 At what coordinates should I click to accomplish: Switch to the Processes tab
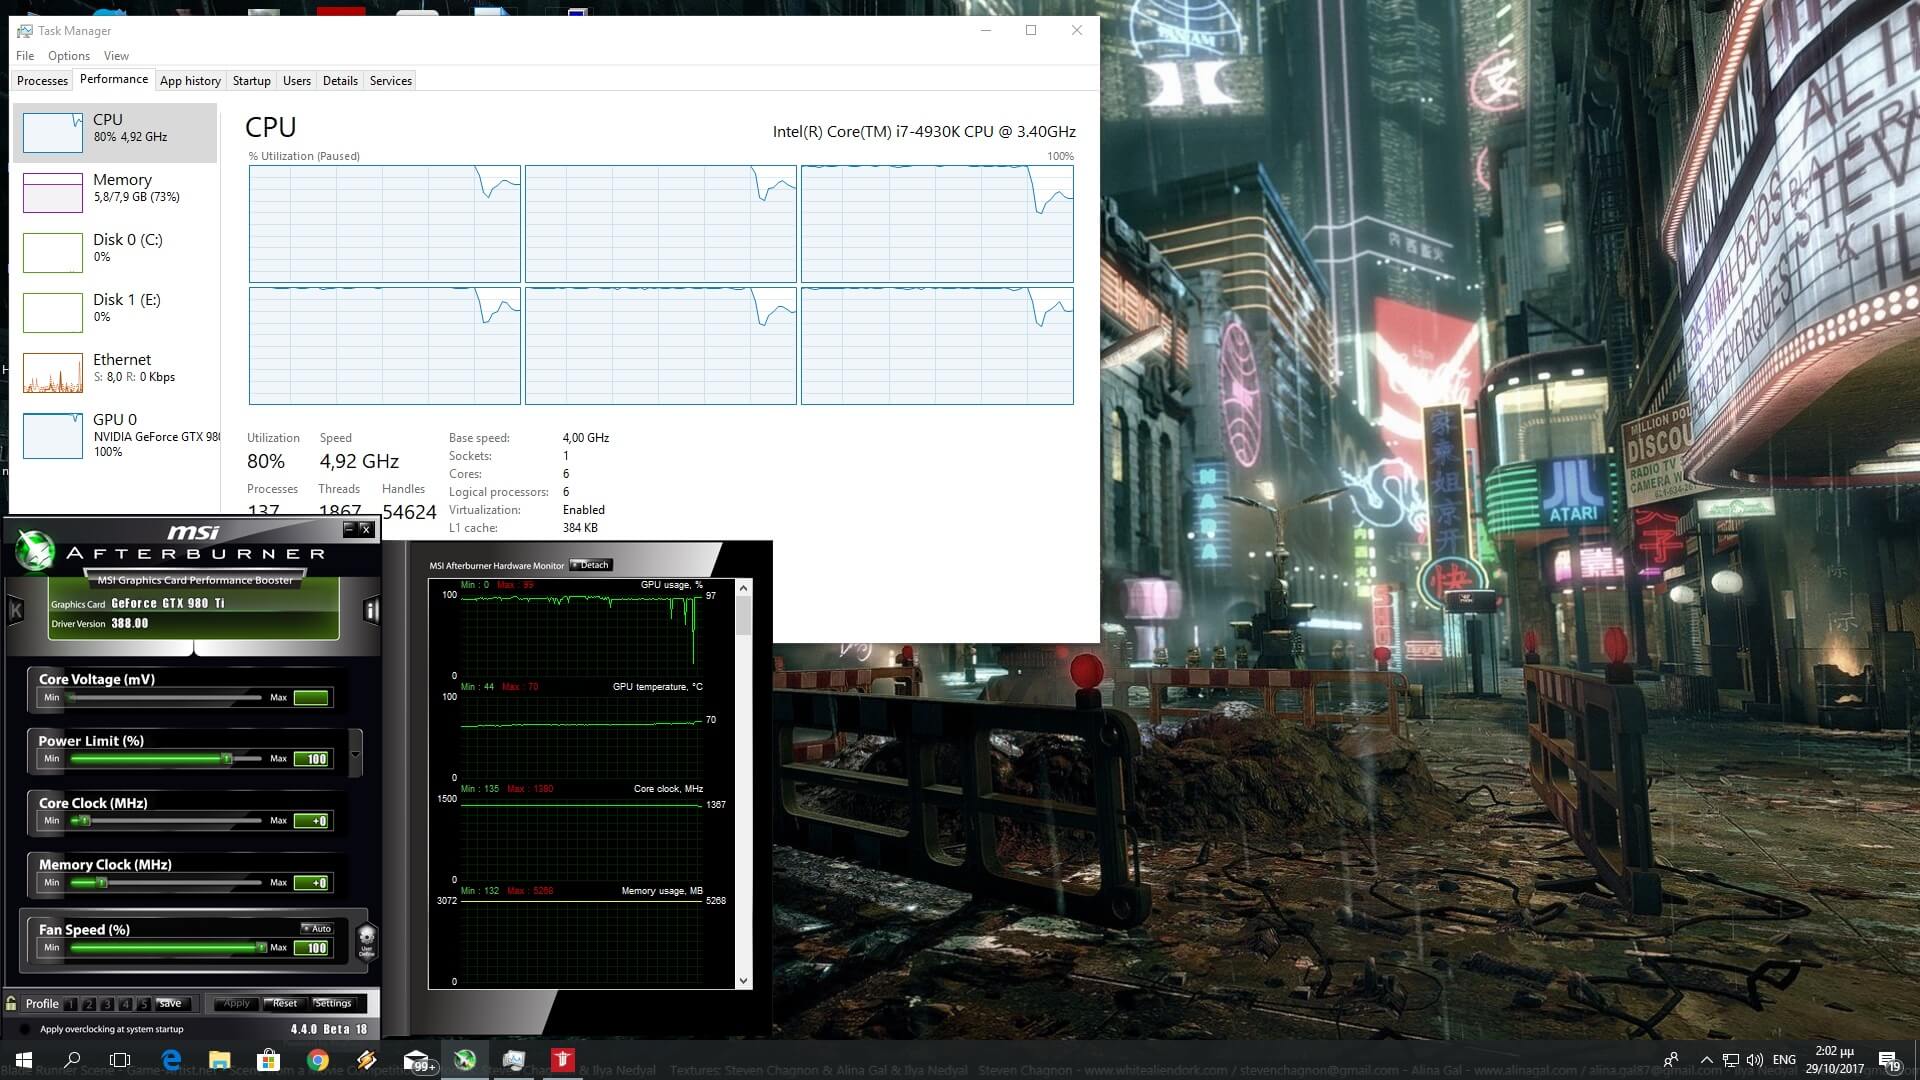pos(42,81)
